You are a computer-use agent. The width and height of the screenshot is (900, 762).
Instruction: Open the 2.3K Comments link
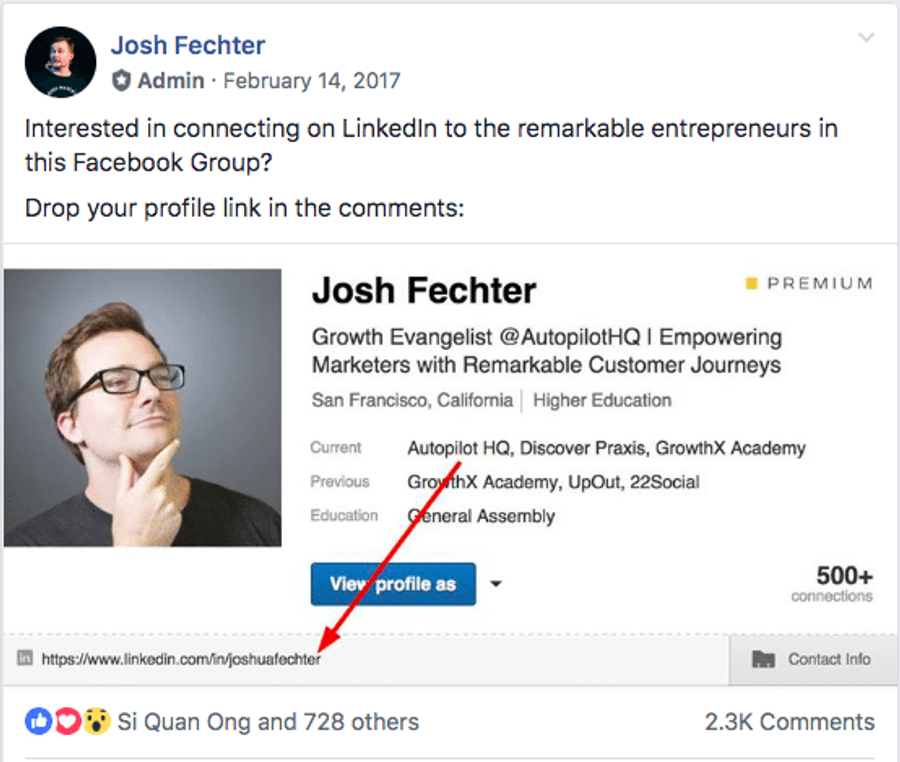pos(789,722)
